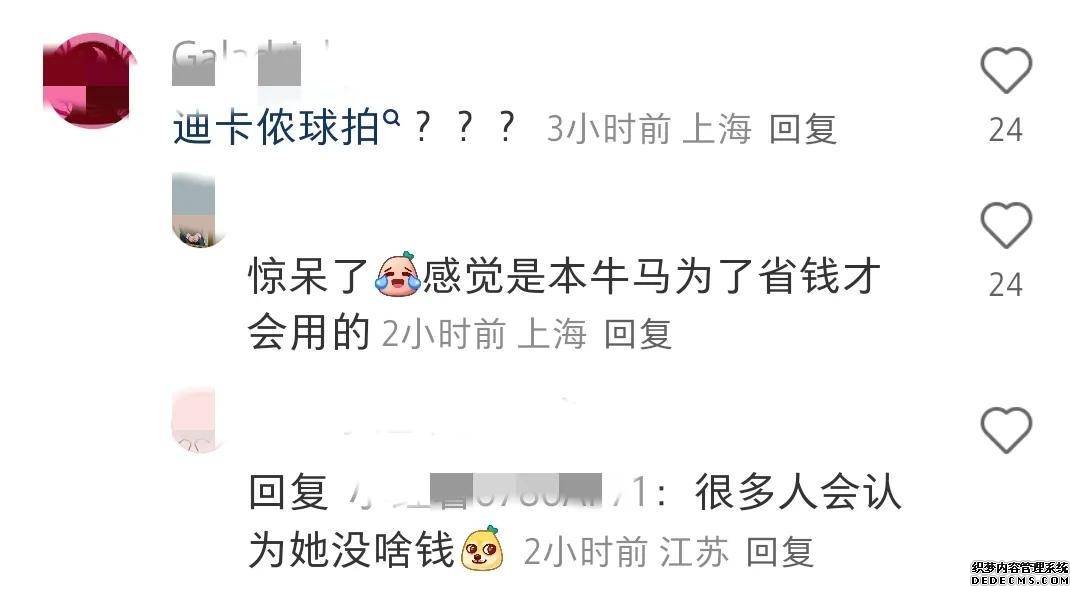The image size is (1080, 595).
Task: Open the pink avatar of third commenter
Action: (x=194, y=420)
